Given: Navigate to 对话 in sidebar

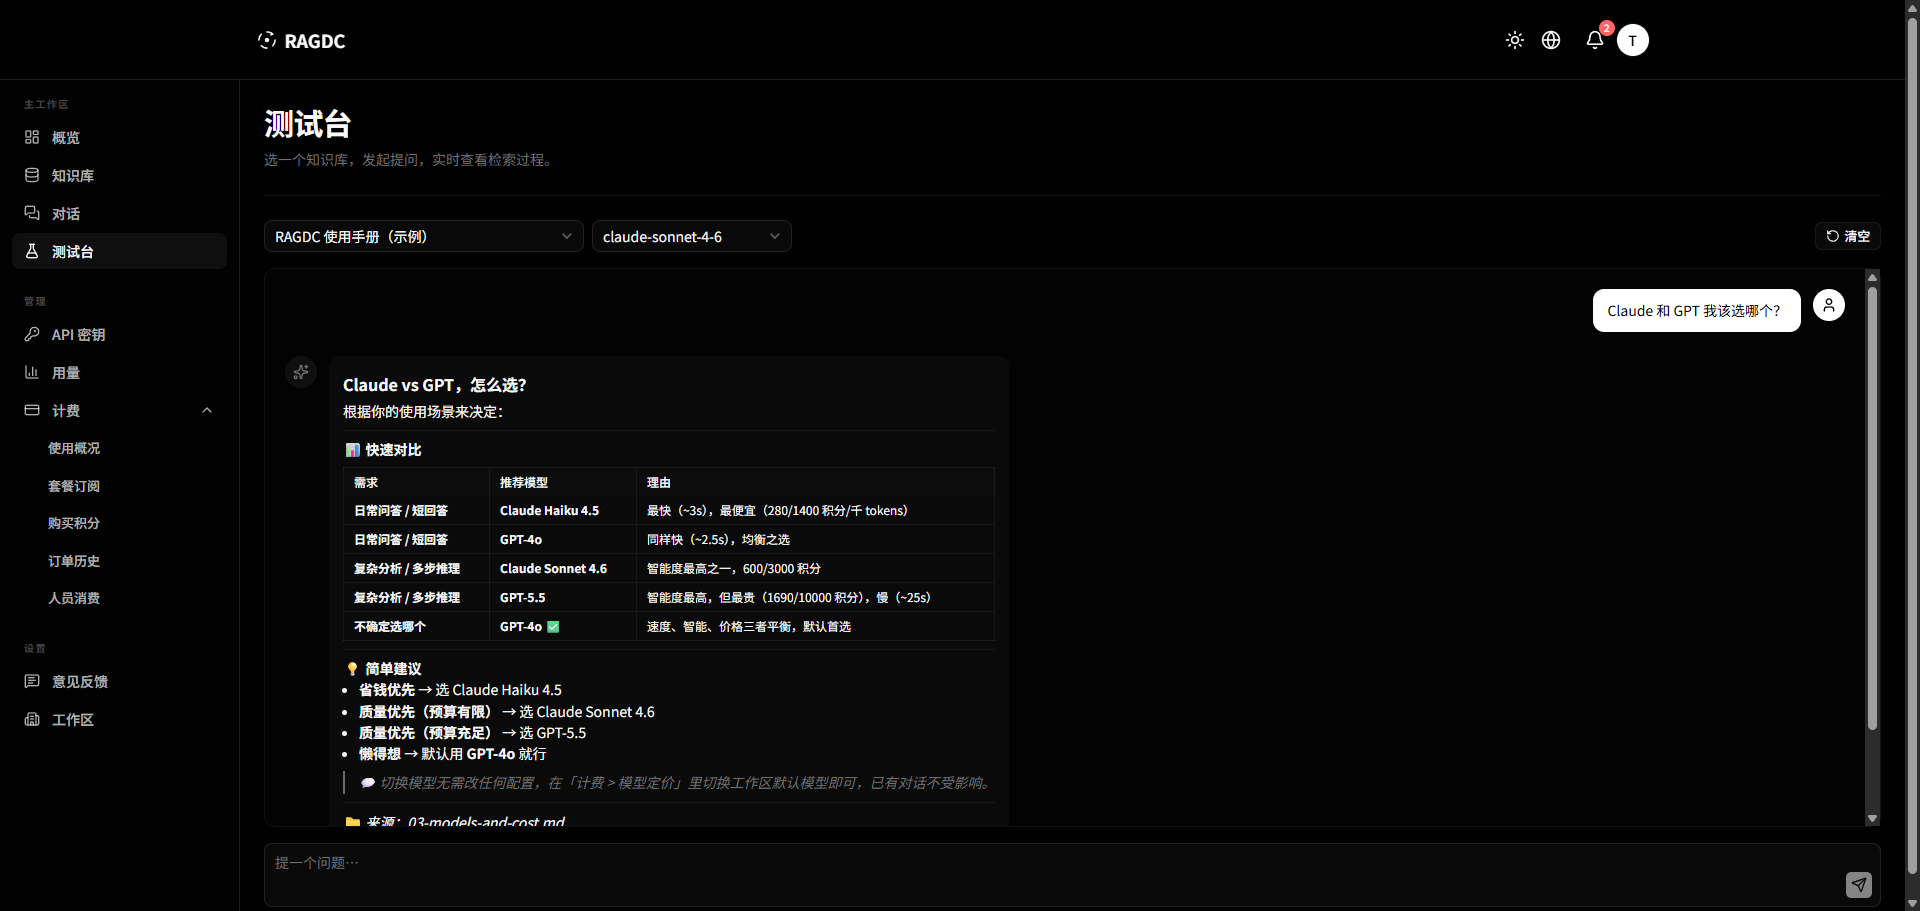Looking at the screenshot, I should (119, 213).
